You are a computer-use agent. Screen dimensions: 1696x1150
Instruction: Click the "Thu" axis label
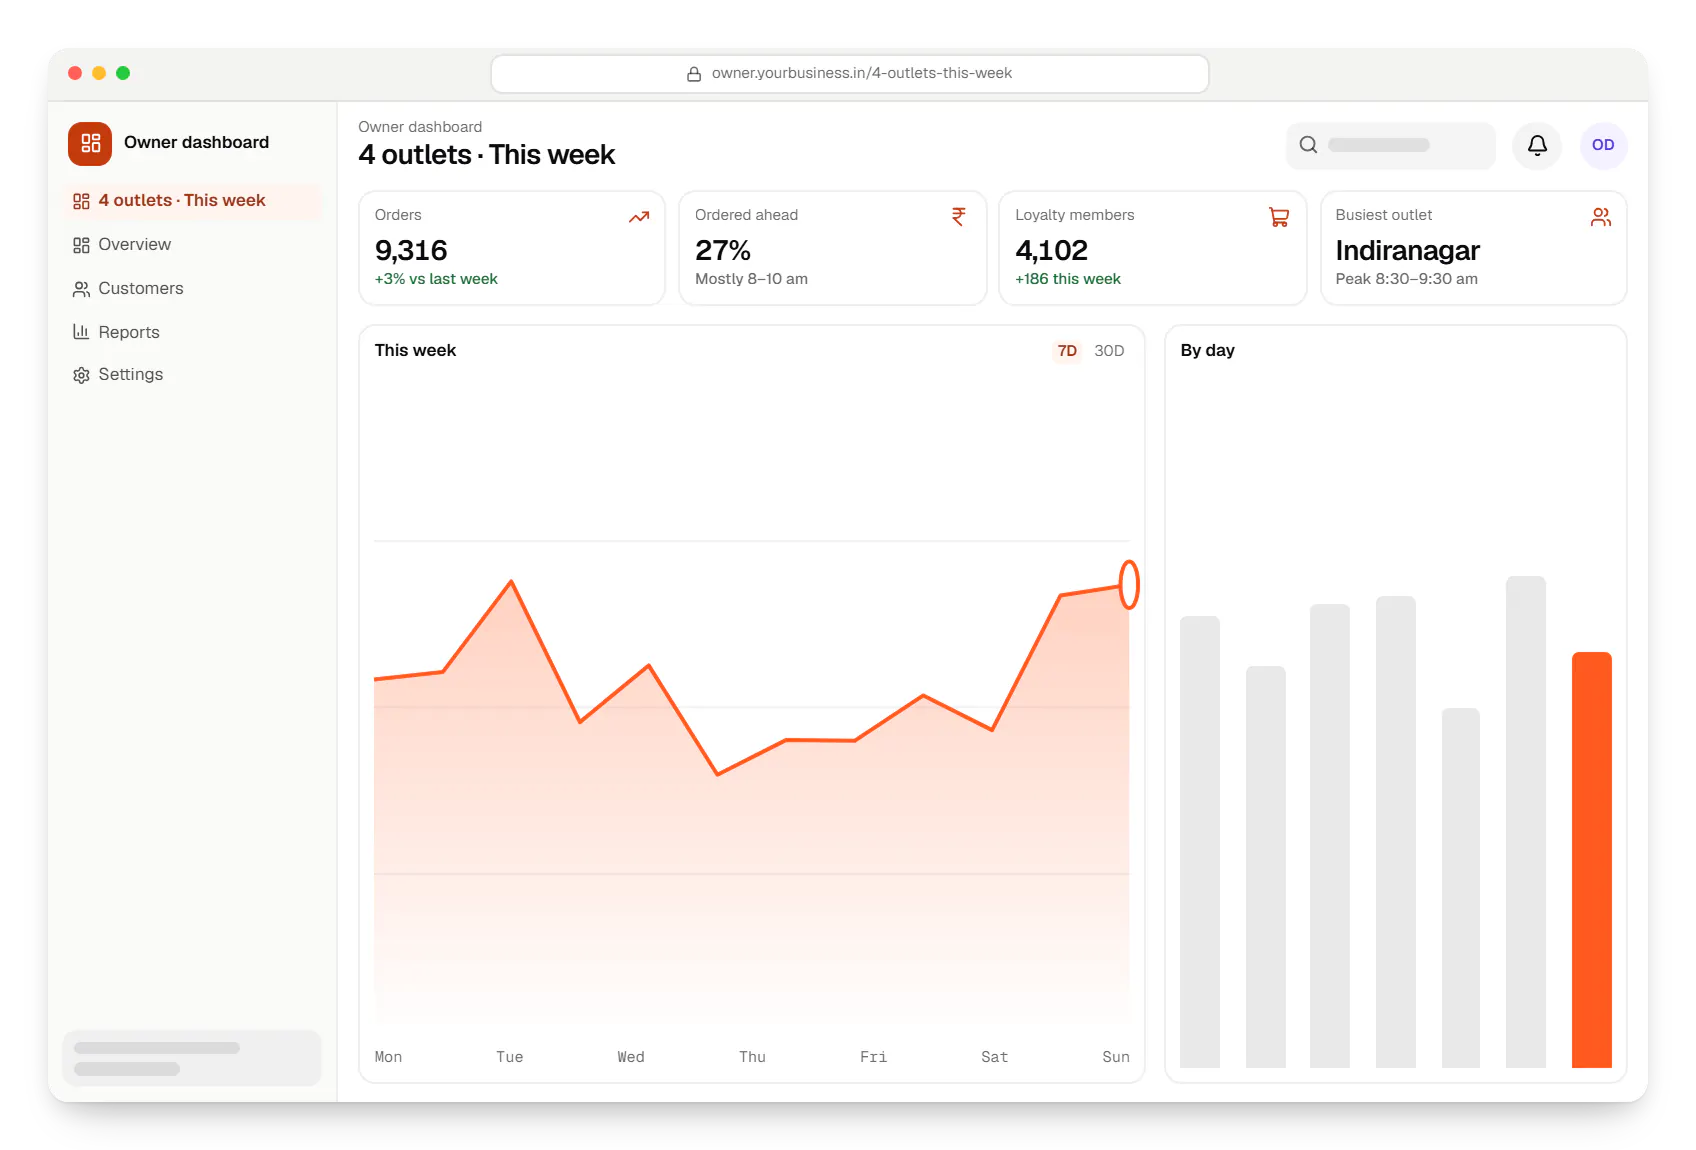coord(752,1057)
